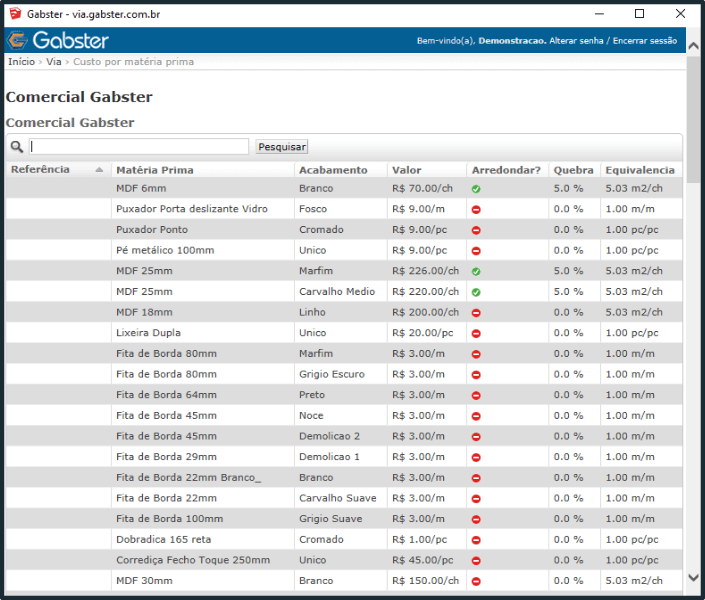Go to Início breadcrumb link
This screenshot has height=600, width=705.
21,62
